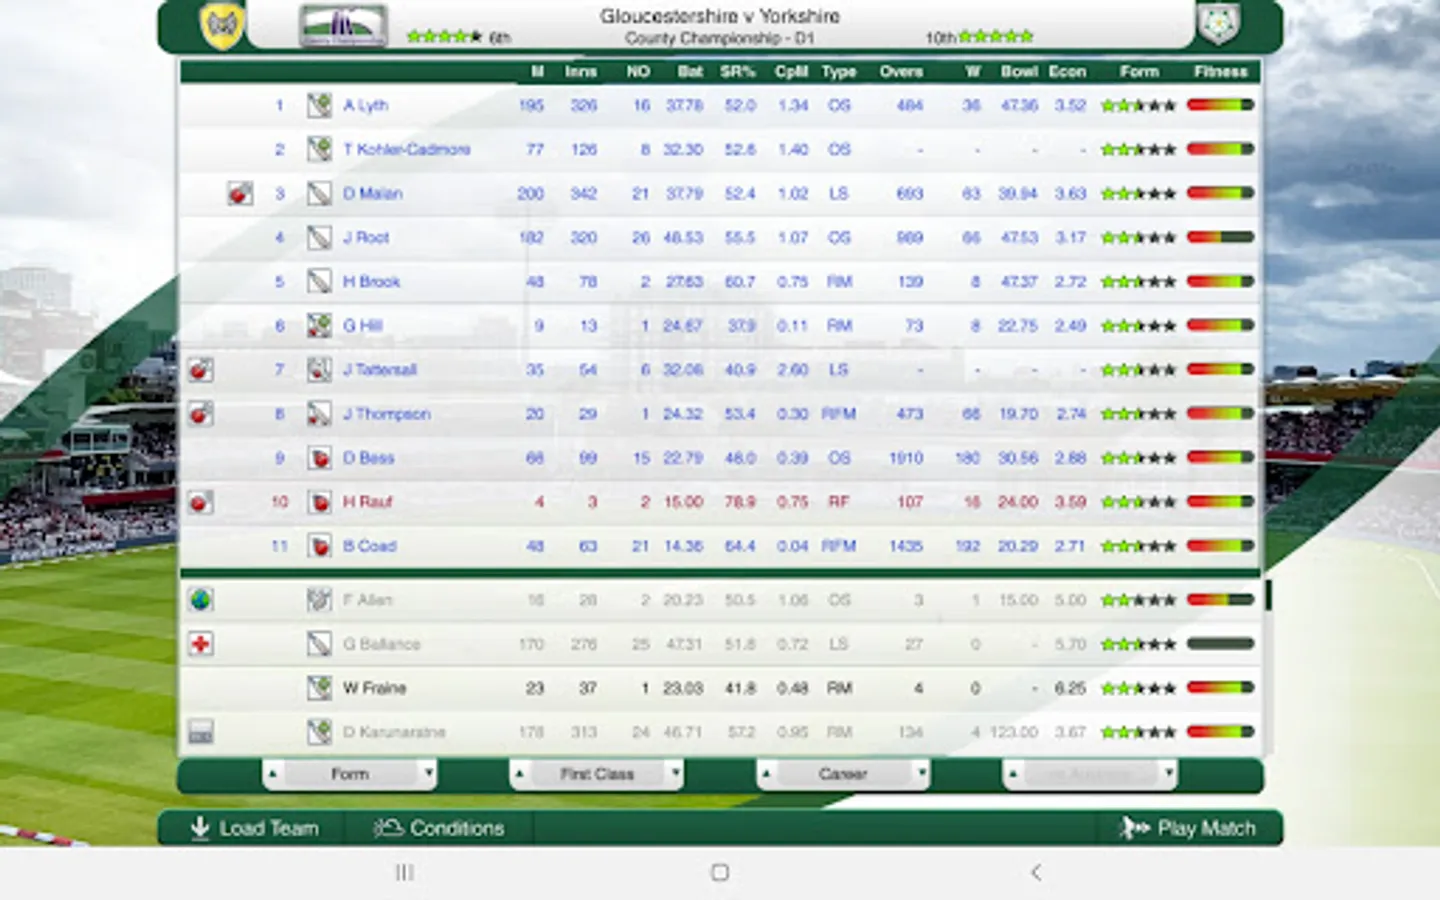Click the globe icon beside F Allen
This screenshot has width=1440, height=900.
[x=201, y=600]
